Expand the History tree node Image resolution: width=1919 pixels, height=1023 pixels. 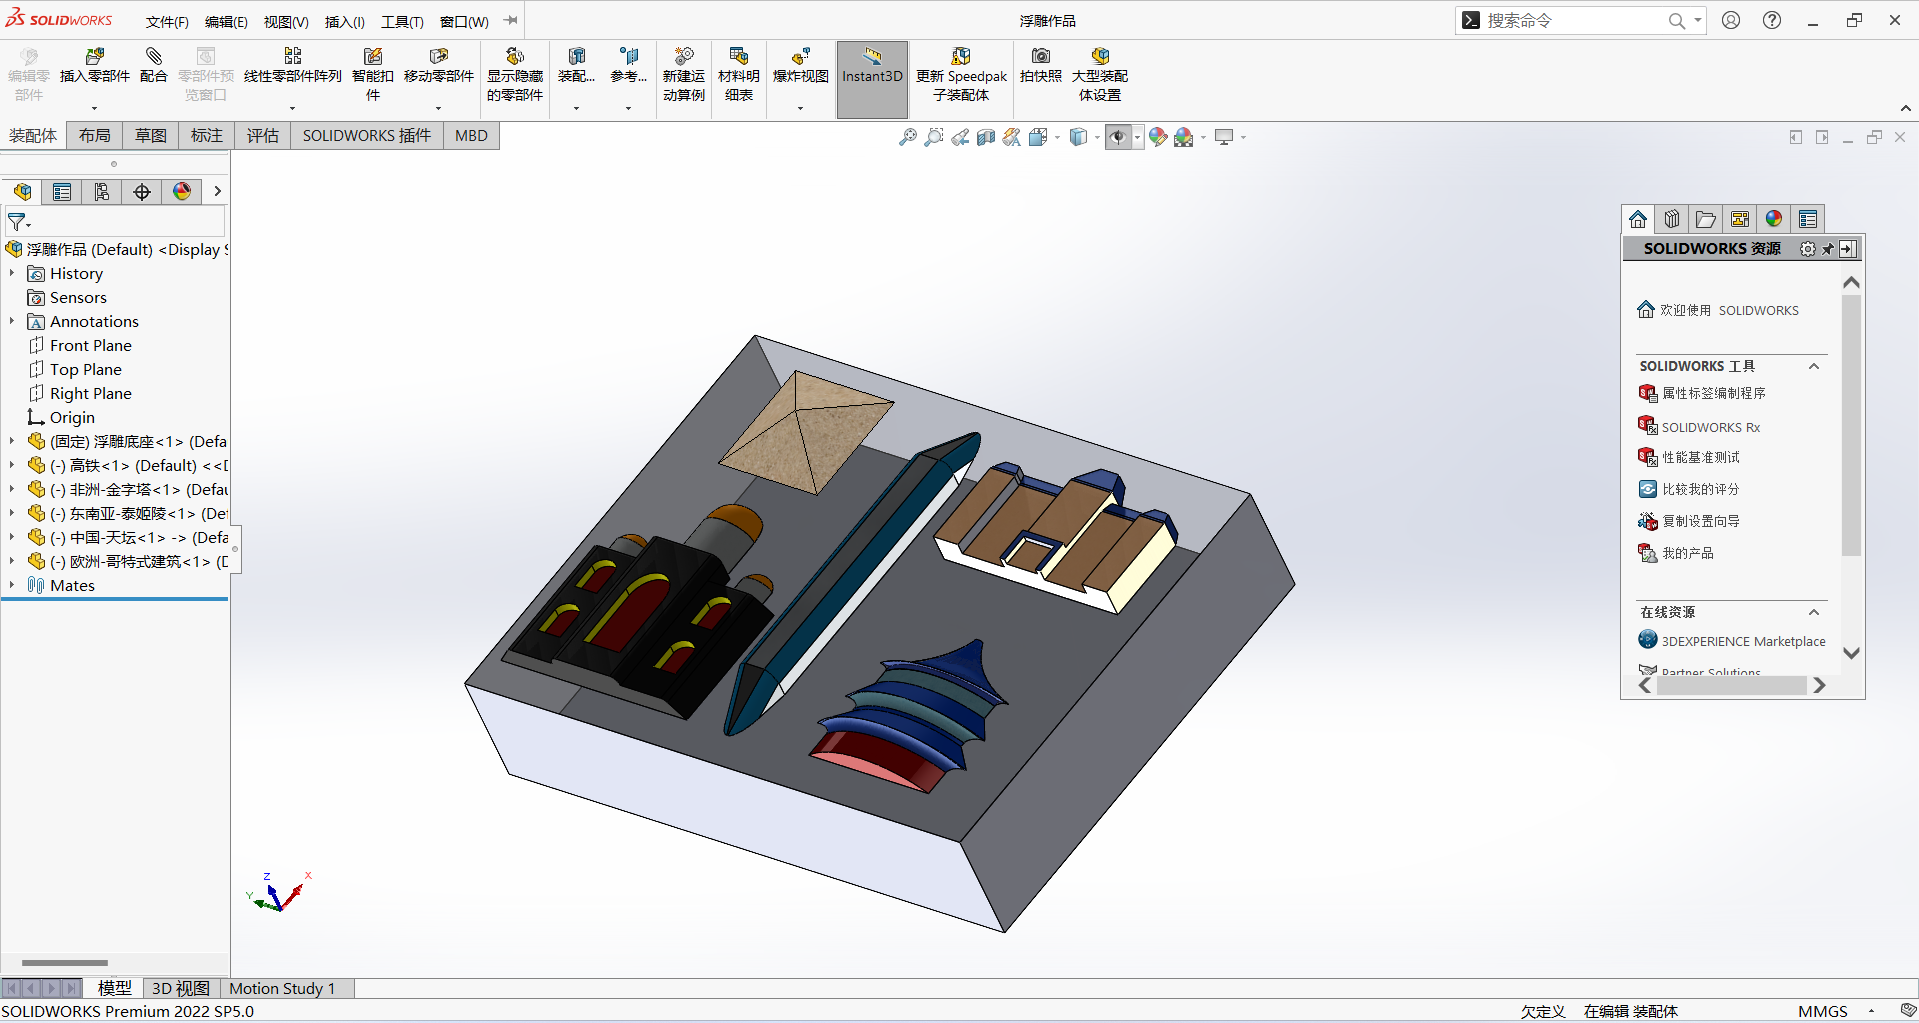pyautogui.click(x=11, y=273)
